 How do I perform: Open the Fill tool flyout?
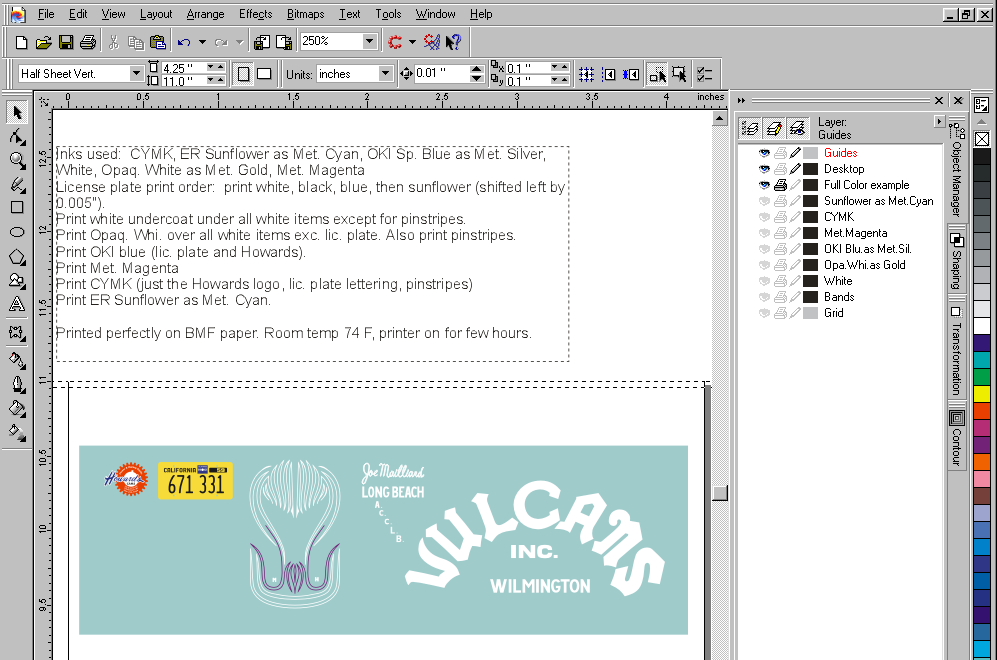point(17,409)
